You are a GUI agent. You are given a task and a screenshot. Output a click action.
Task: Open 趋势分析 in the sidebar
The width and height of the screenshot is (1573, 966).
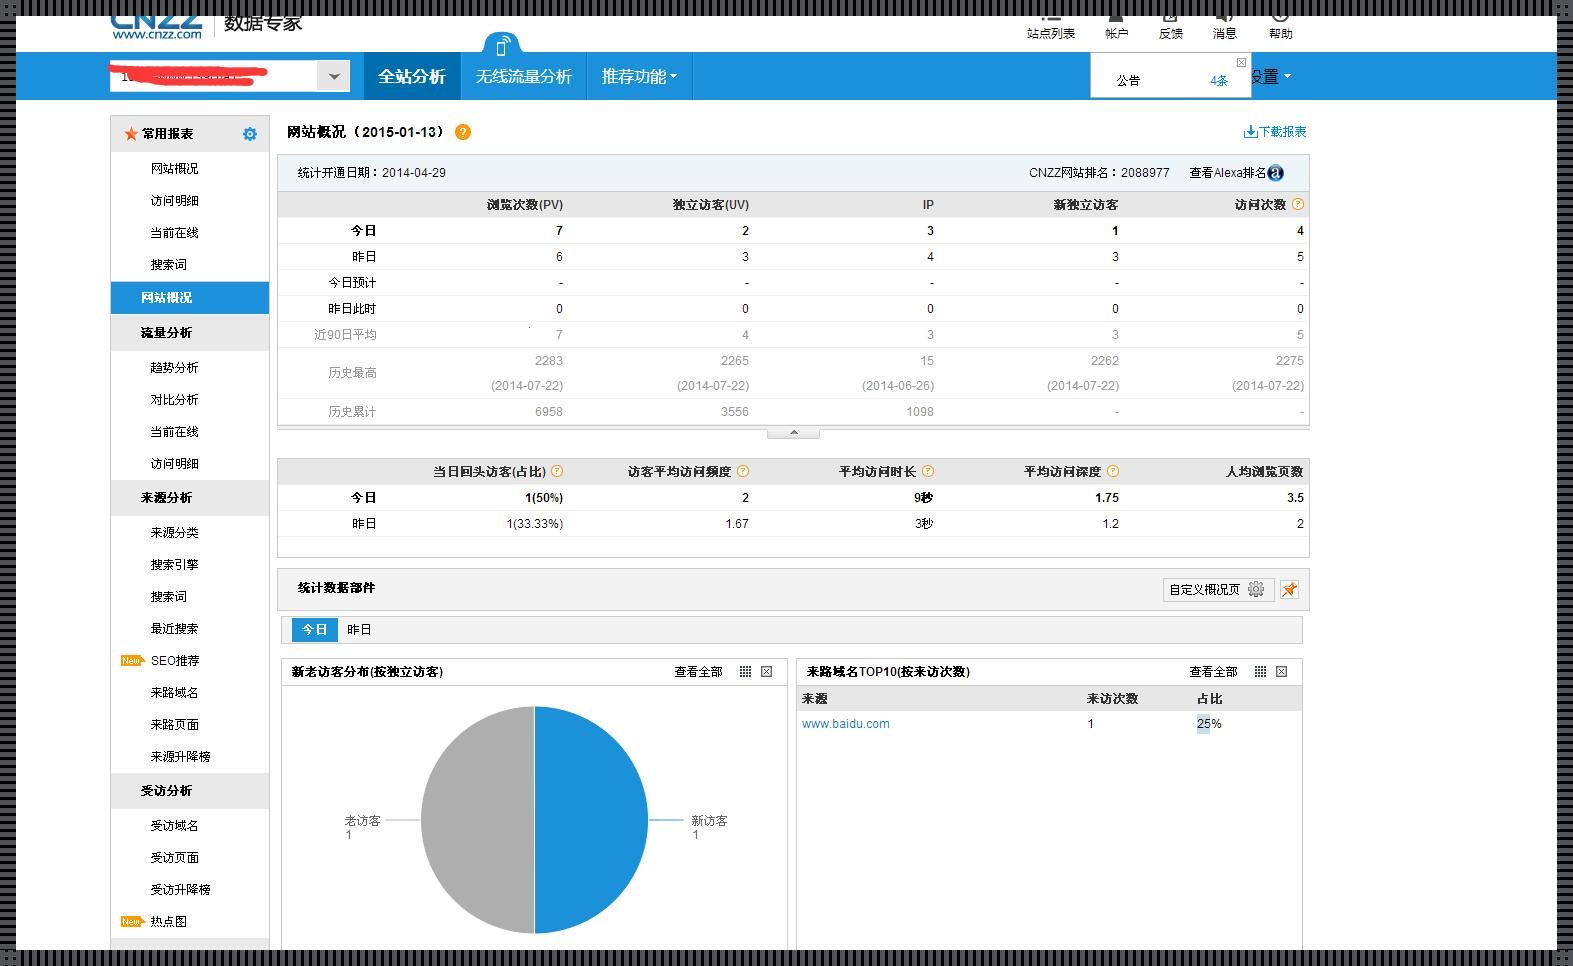coord(175,368)
